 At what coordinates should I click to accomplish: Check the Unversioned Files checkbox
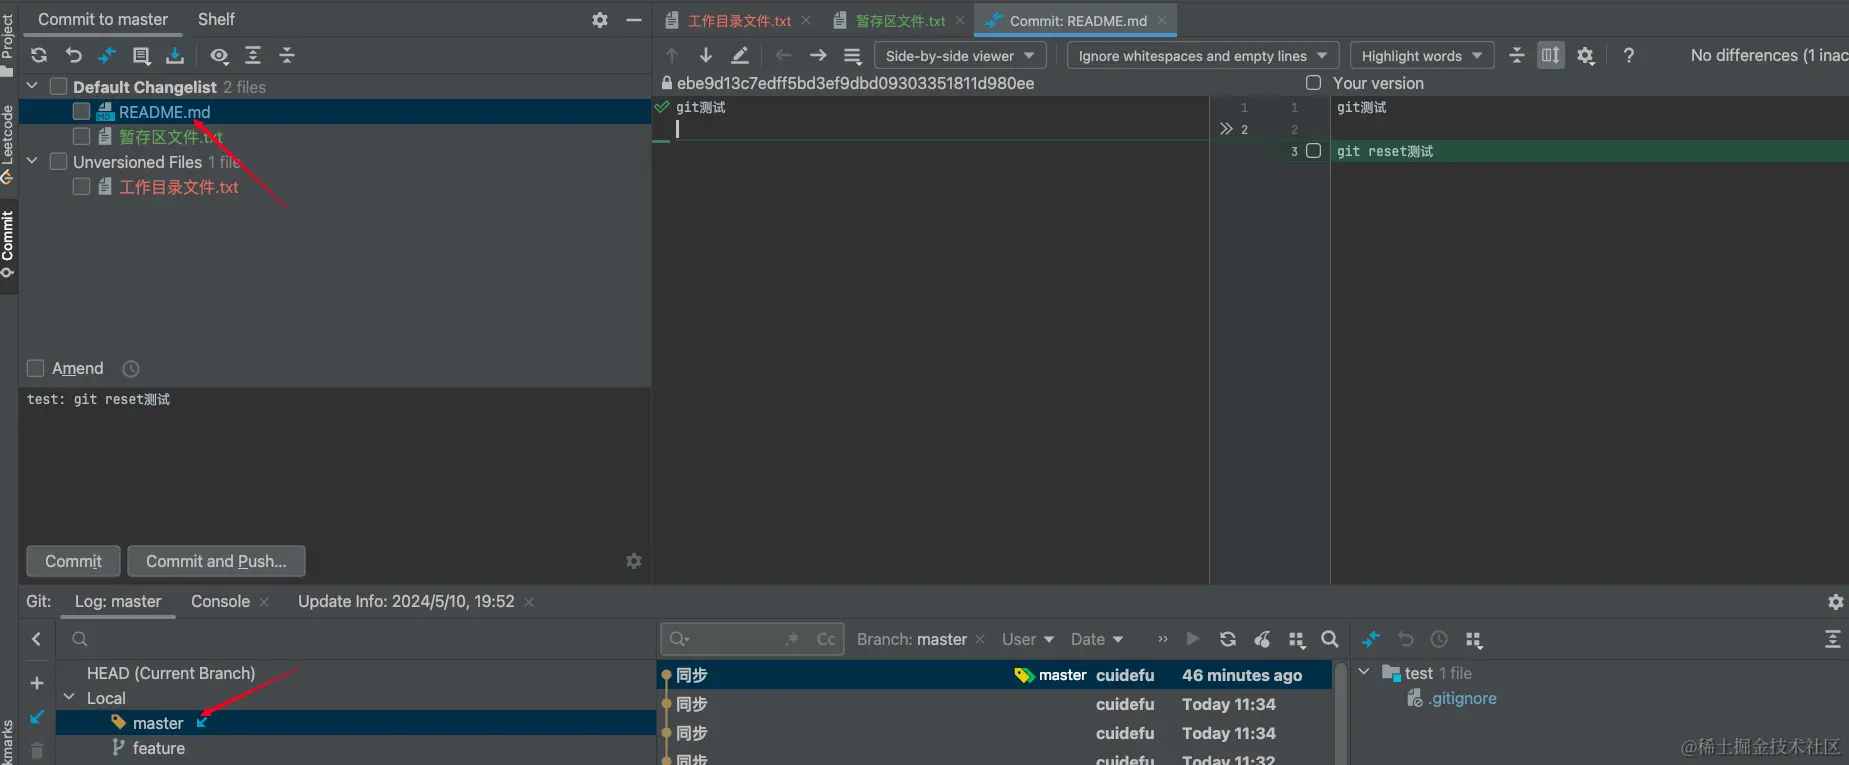[x=59, y=162]
